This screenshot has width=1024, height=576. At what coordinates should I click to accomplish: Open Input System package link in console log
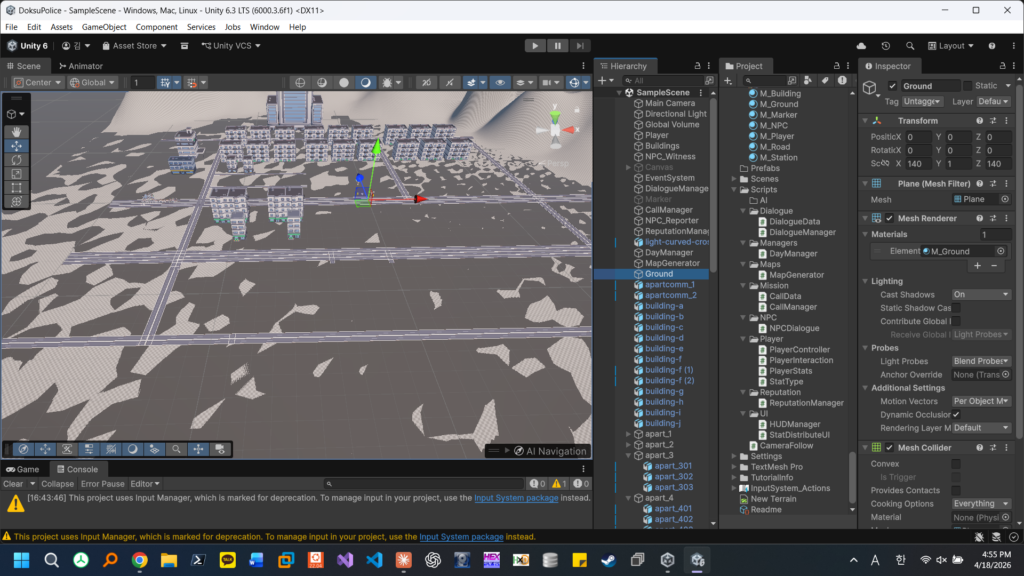click(x=516, y=498)
